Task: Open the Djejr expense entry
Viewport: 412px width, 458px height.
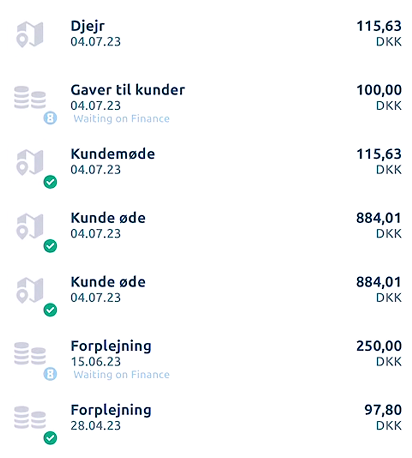Action: coord(206,34)
